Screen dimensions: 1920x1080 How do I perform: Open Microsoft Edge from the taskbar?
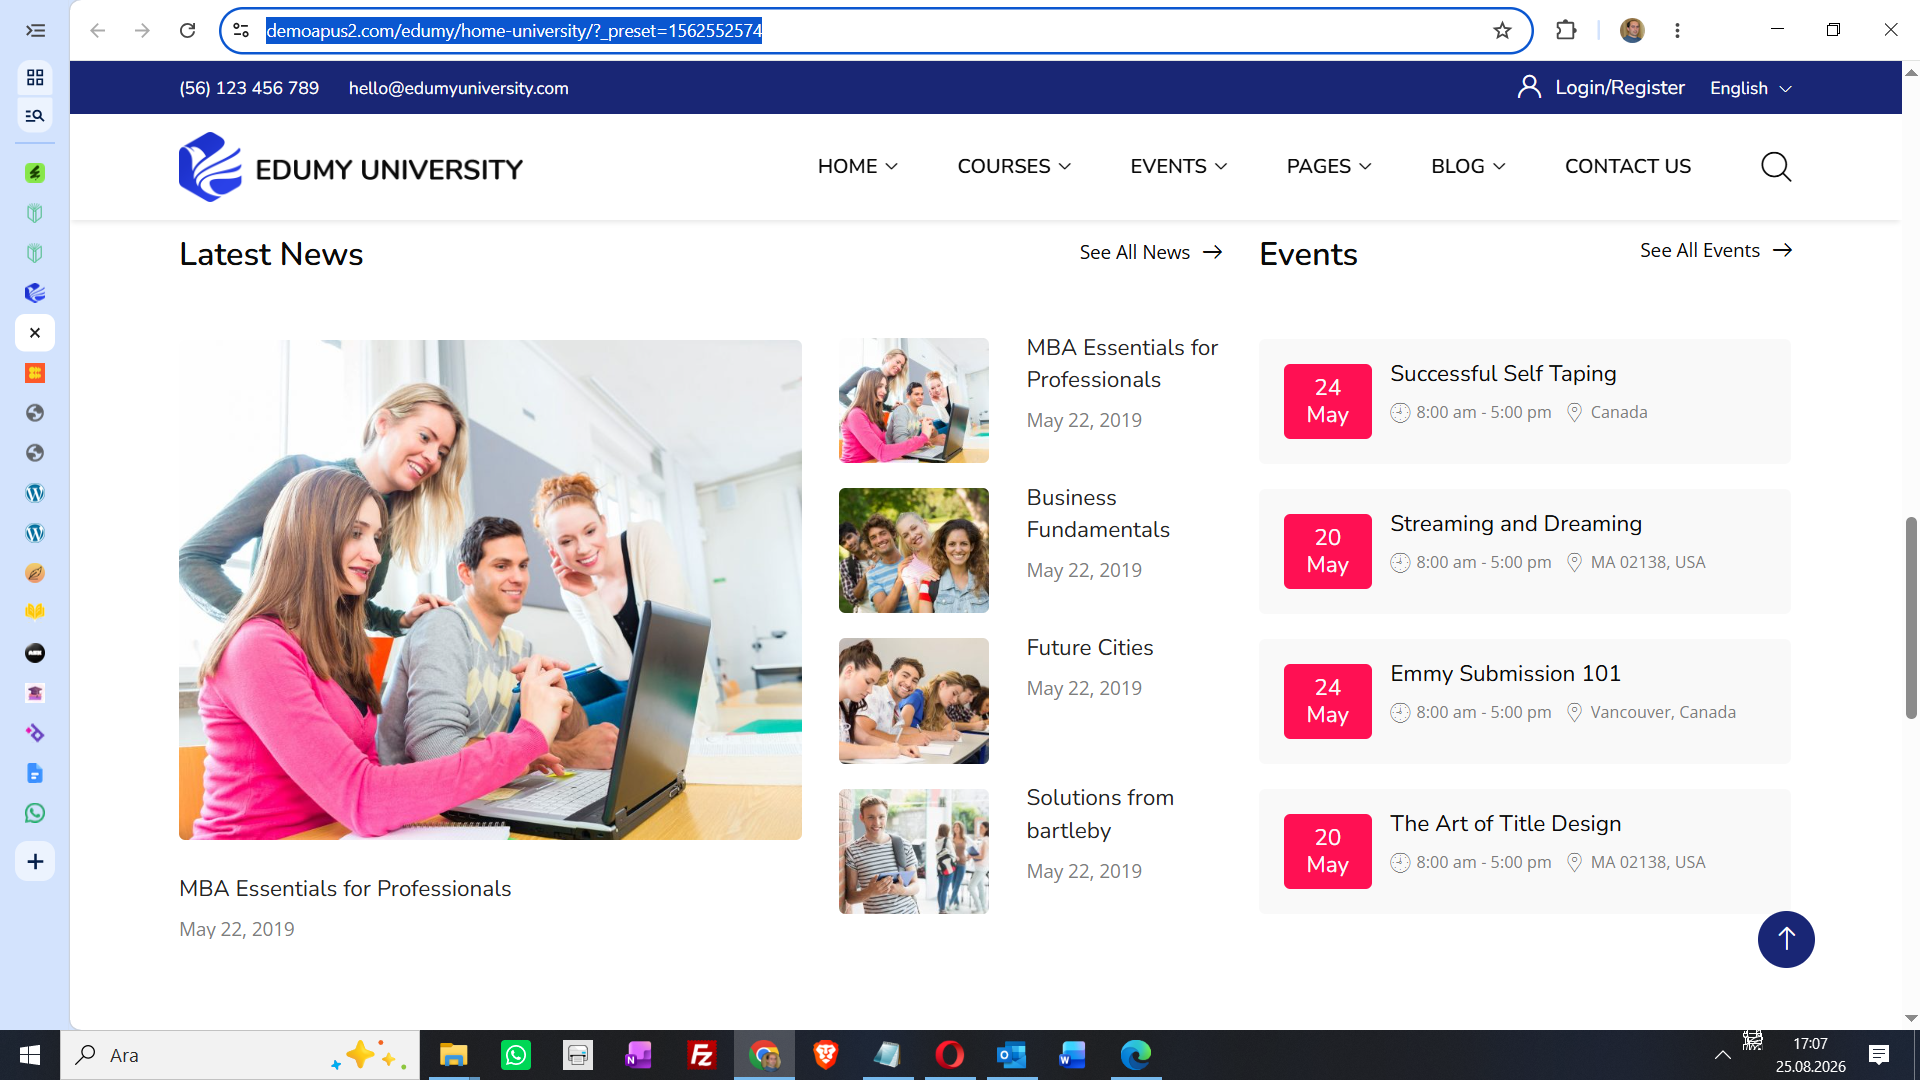(x=1136, y=1055)
